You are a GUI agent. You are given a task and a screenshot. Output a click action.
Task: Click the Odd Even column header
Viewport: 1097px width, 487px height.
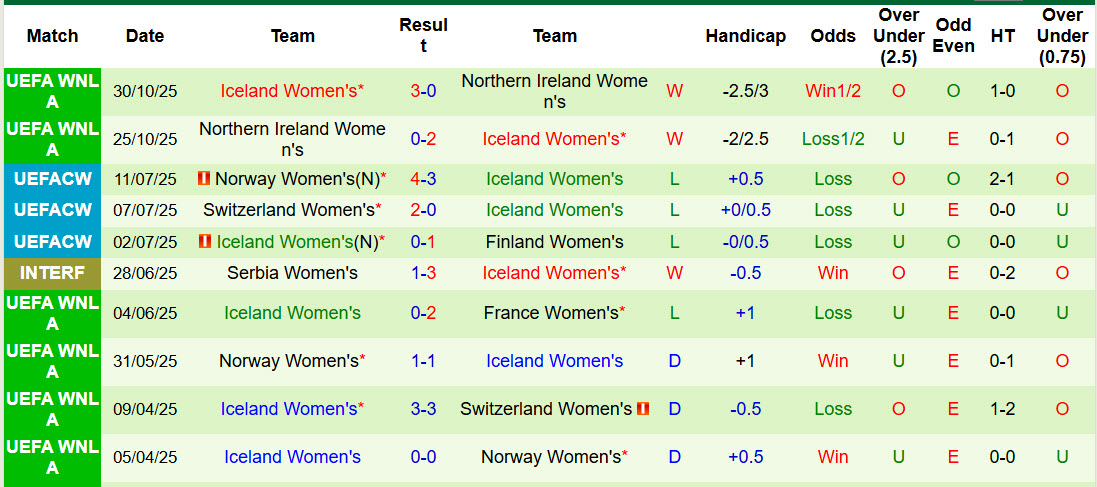pyautogui.click(x=953, y=36)
